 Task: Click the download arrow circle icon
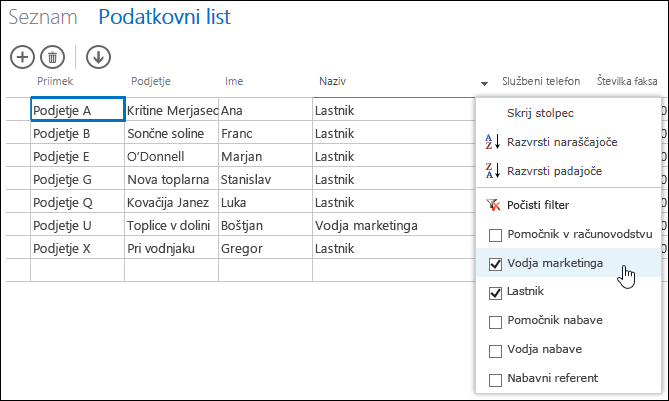pyautogui.click(x=98, y=57)
